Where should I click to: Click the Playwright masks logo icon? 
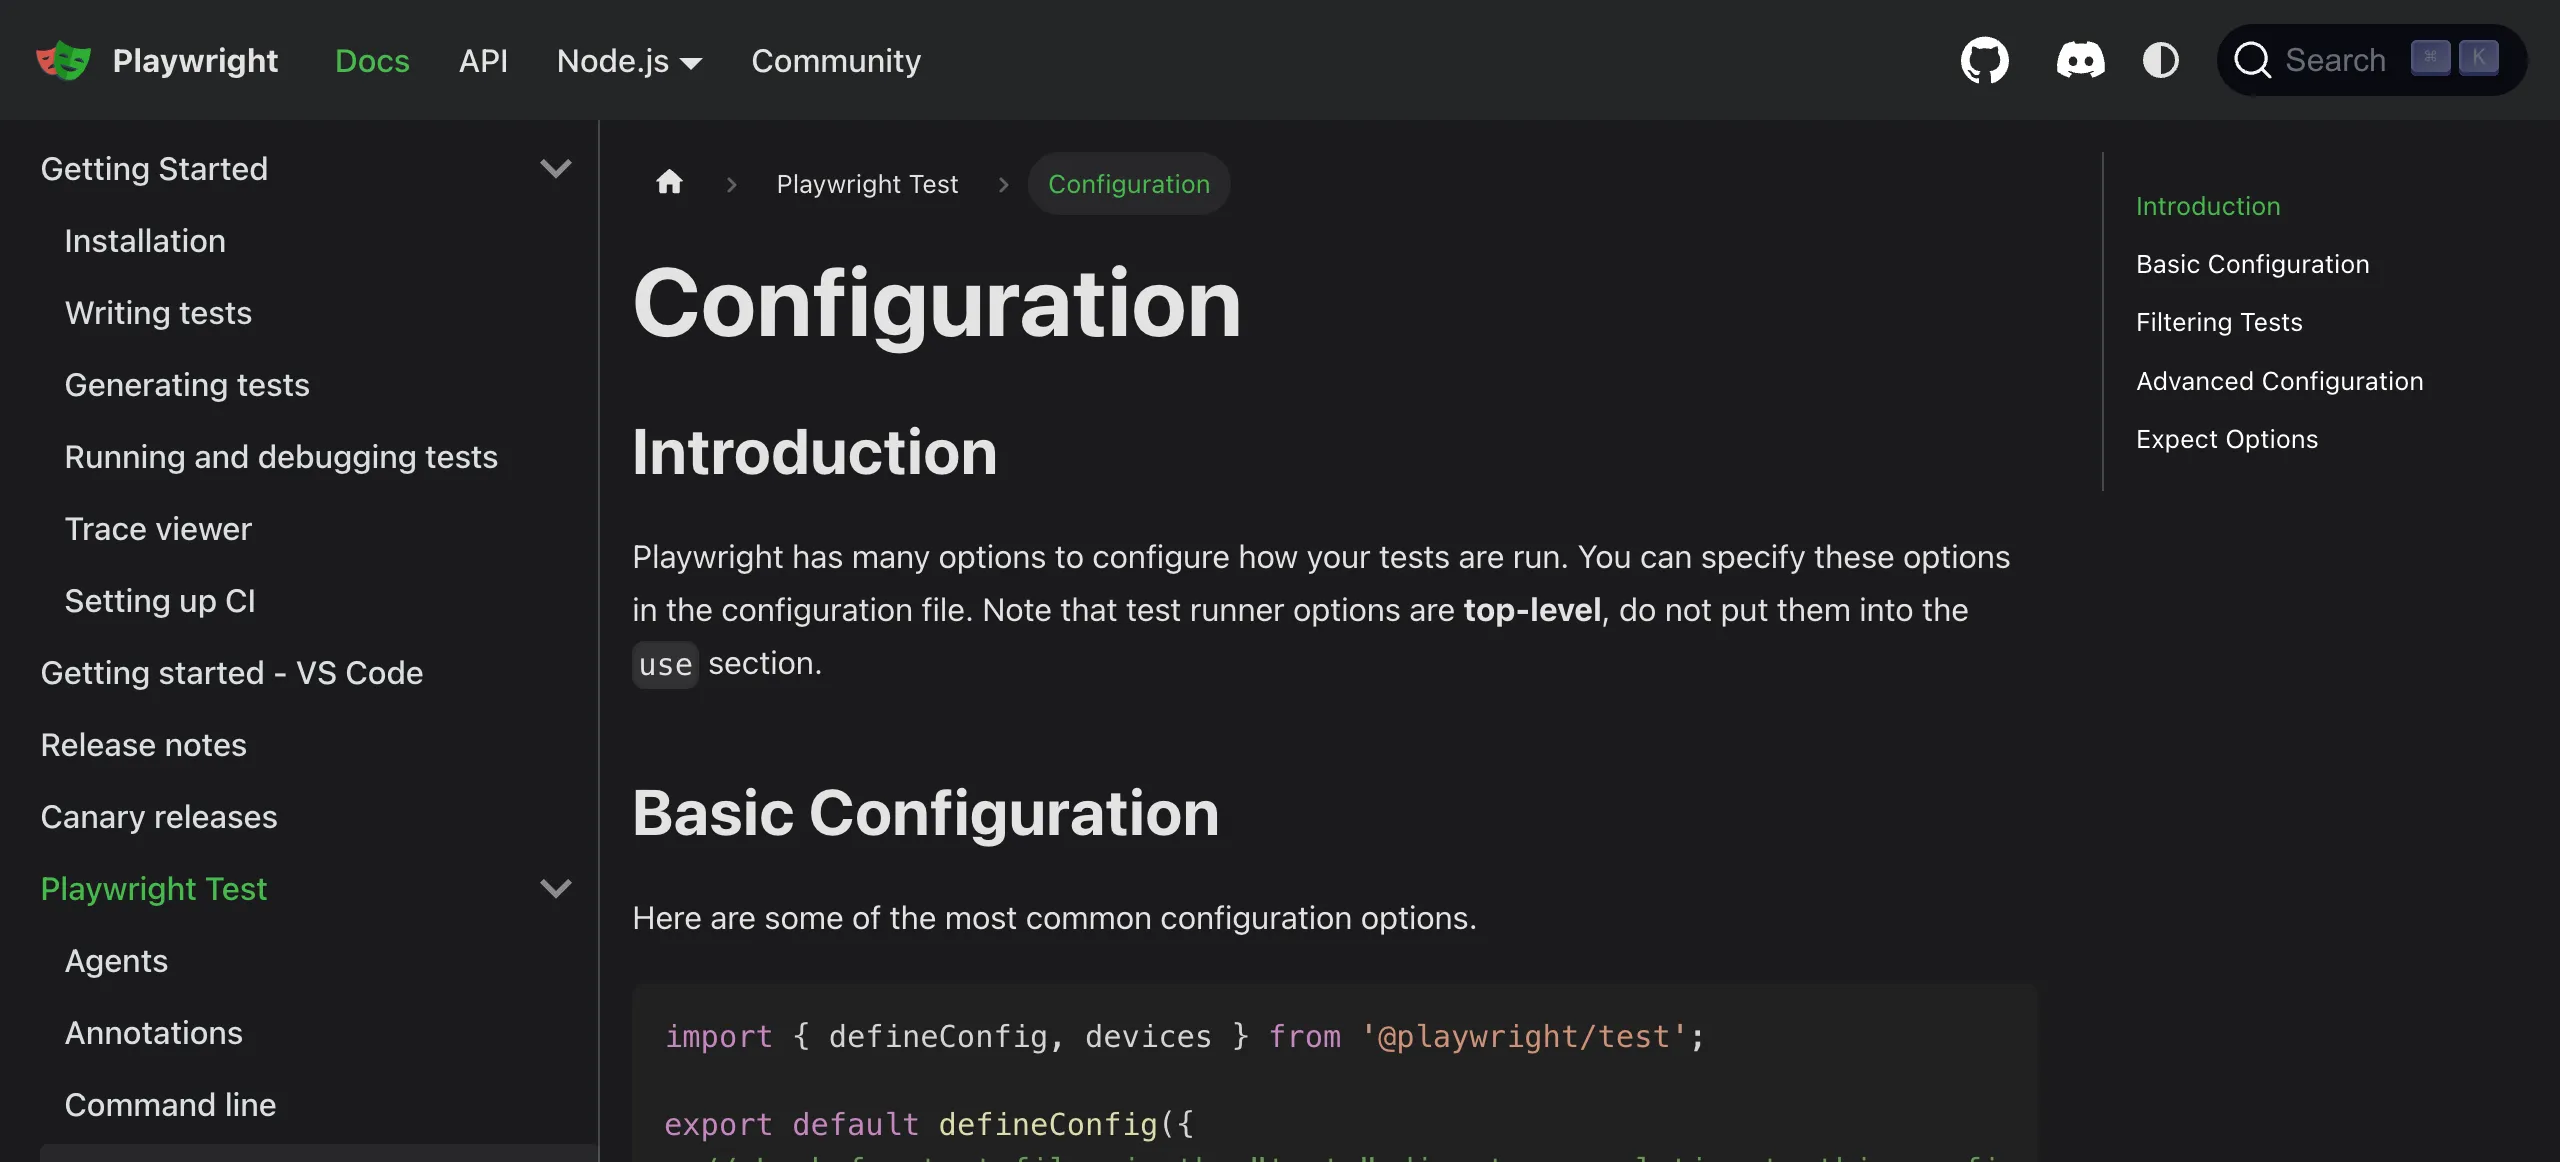pos(63,61)
